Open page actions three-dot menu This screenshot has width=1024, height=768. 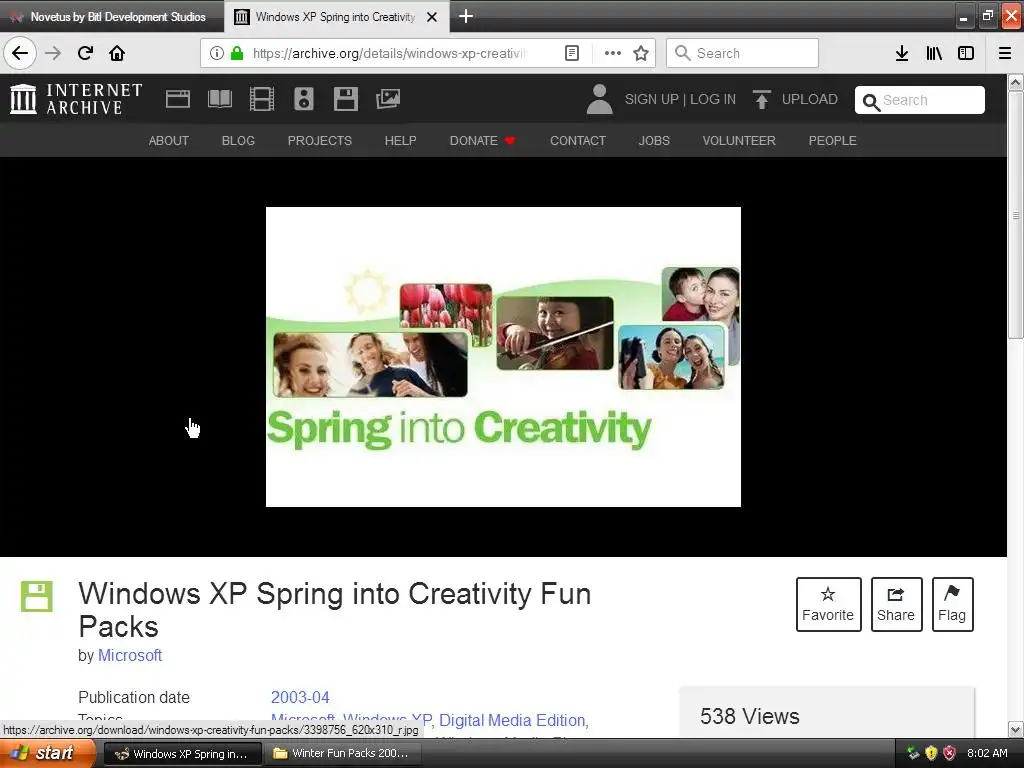pyautogui.click(x=613, y=53)
